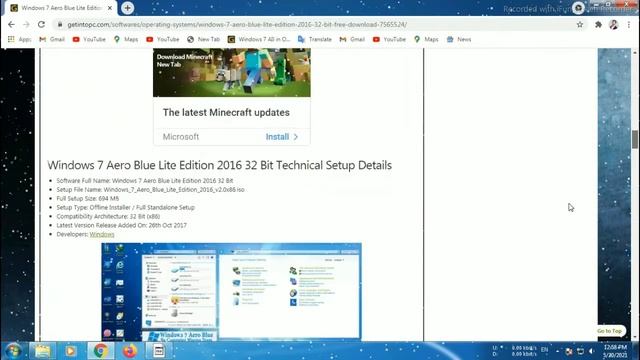Open the media player taskbar icon
Image resolution: width=640 pixels, height=360 pixels.
pos(71,351)
